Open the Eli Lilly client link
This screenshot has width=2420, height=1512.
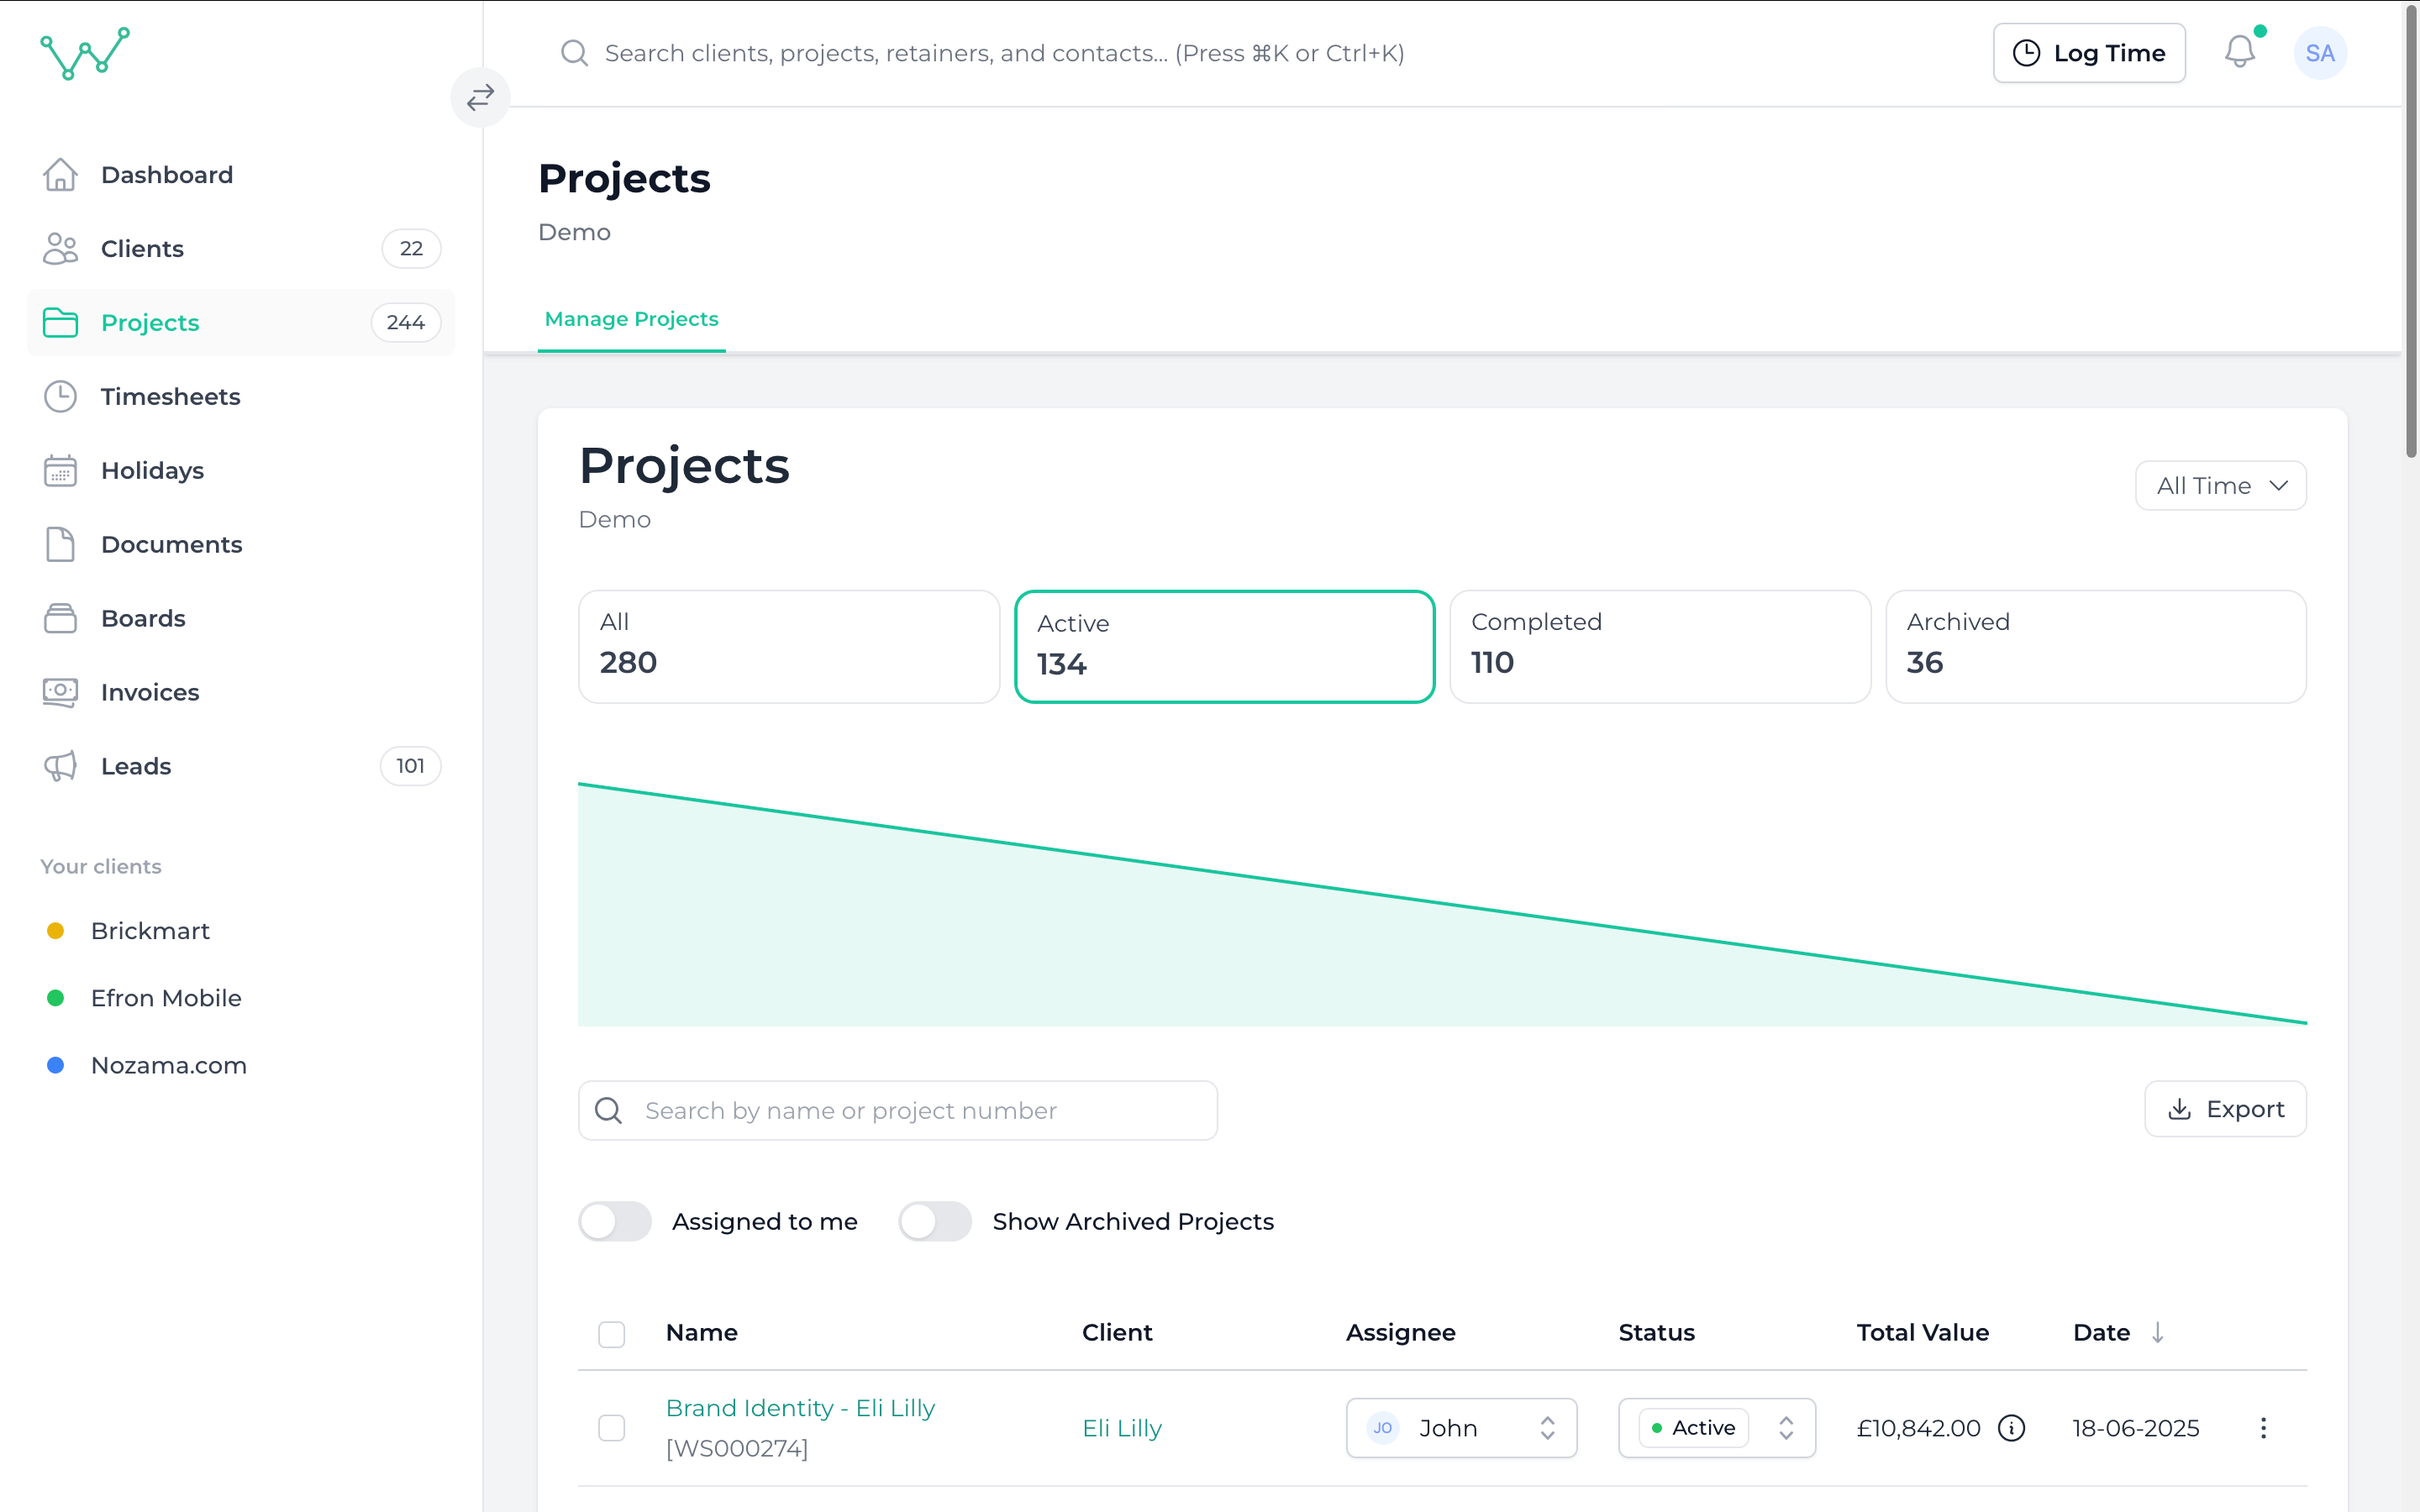pyautogui.click(x=1121, y=1428)
